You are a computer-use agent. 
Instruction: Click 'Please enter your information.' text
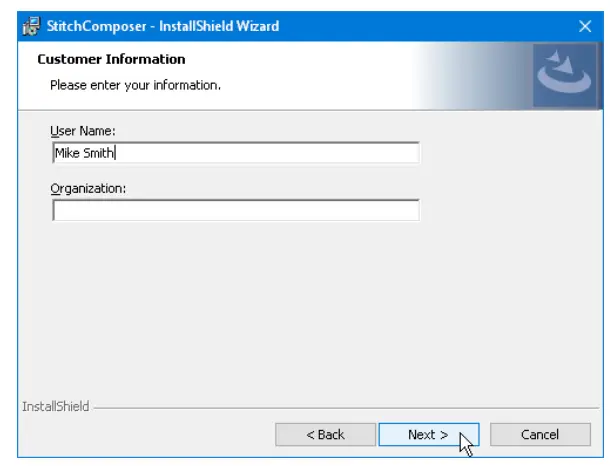pos(135,85)
